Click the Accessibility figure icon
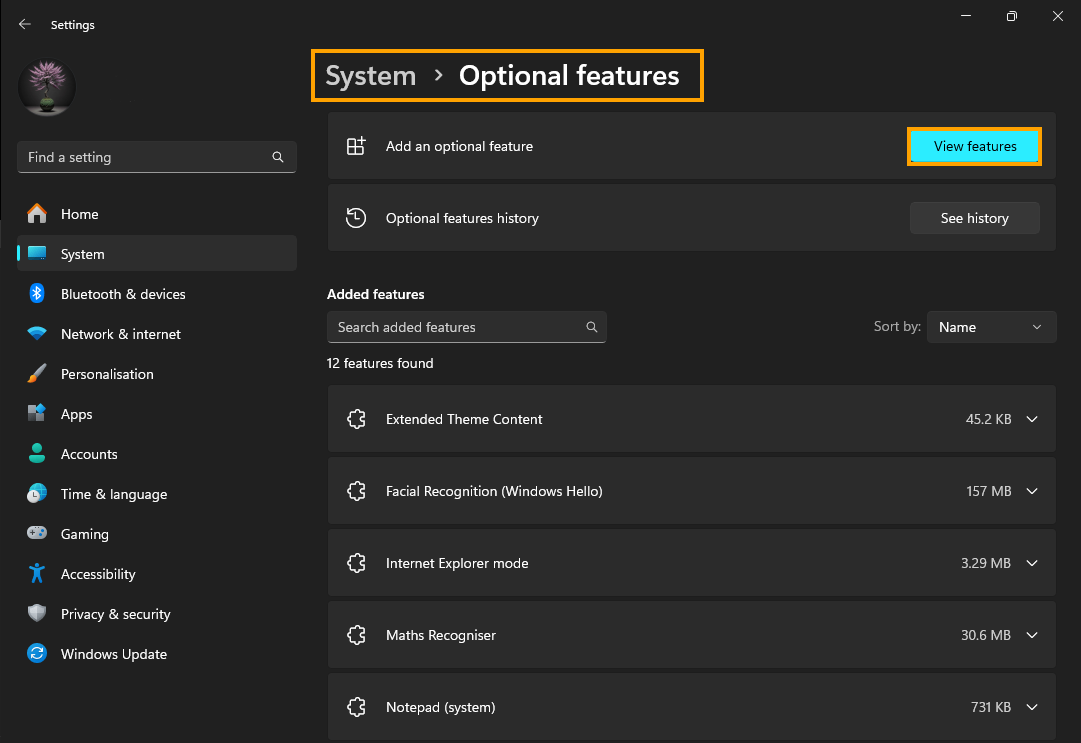This screenshot has width=1081, height=743. pyautogui.click(x=37, y=573)
